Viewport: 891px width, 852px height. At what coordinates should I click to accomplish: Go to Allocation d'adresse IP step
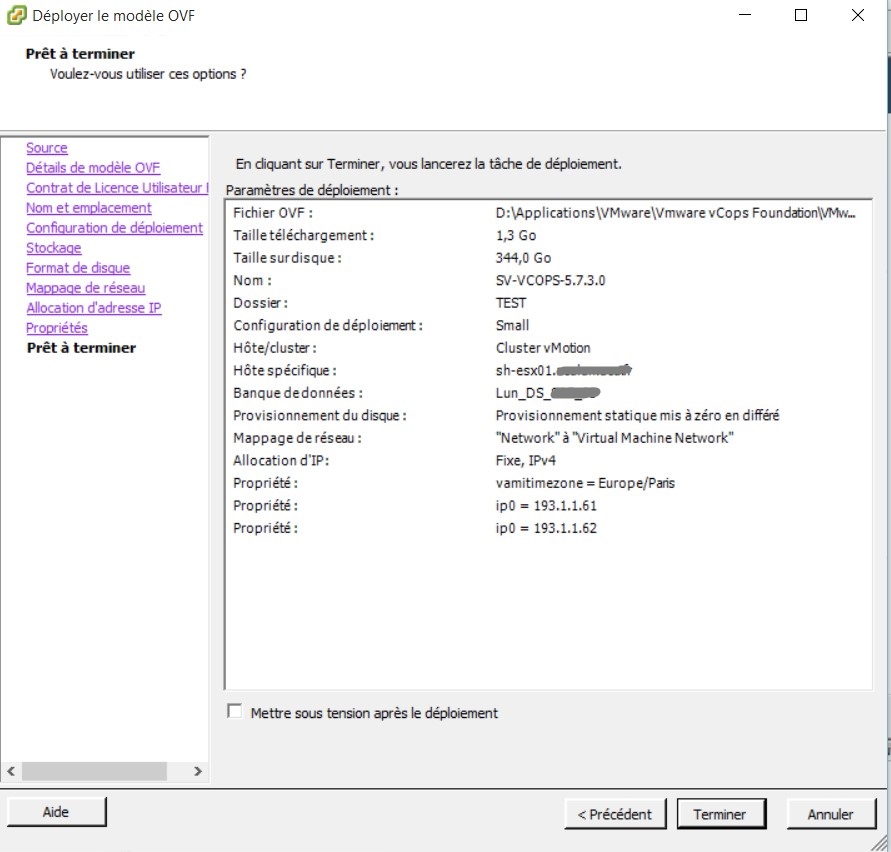coord(94,307)
